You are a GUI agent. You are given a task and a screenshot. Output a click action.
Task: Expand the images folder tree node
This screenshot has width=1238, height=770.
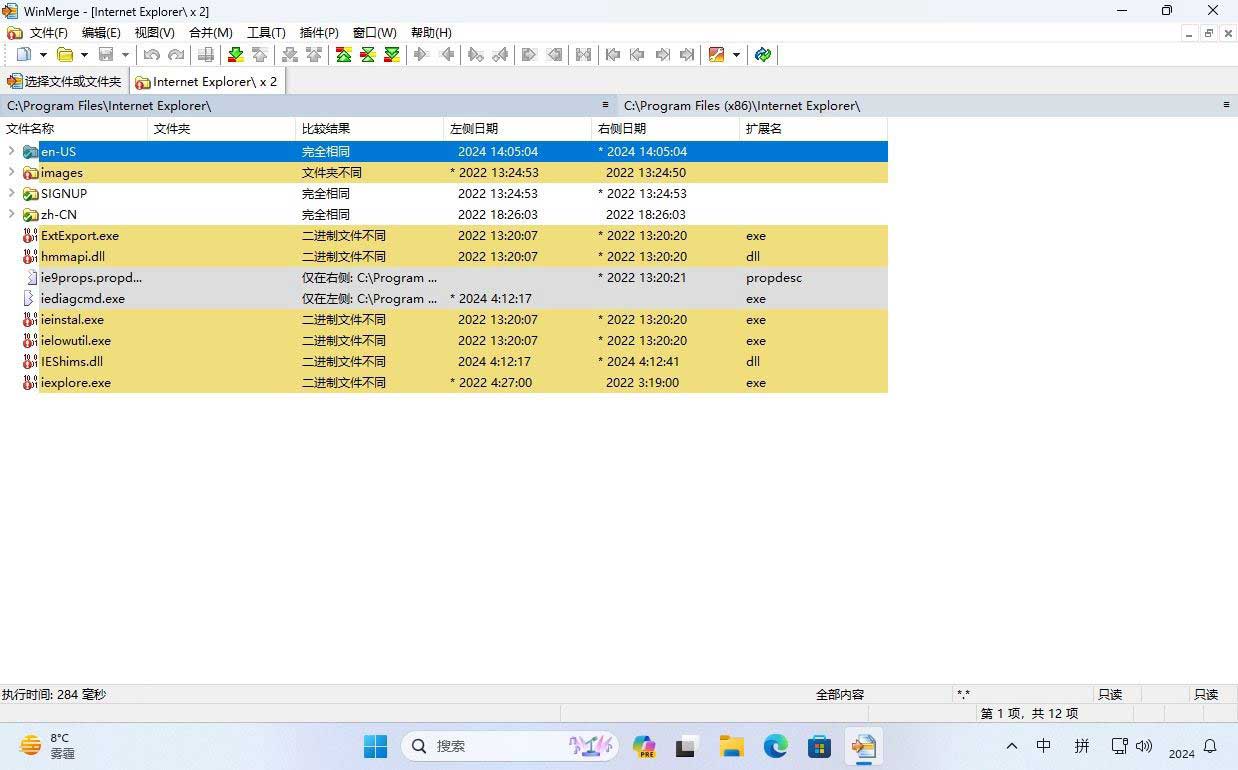(x=11, y=173)
